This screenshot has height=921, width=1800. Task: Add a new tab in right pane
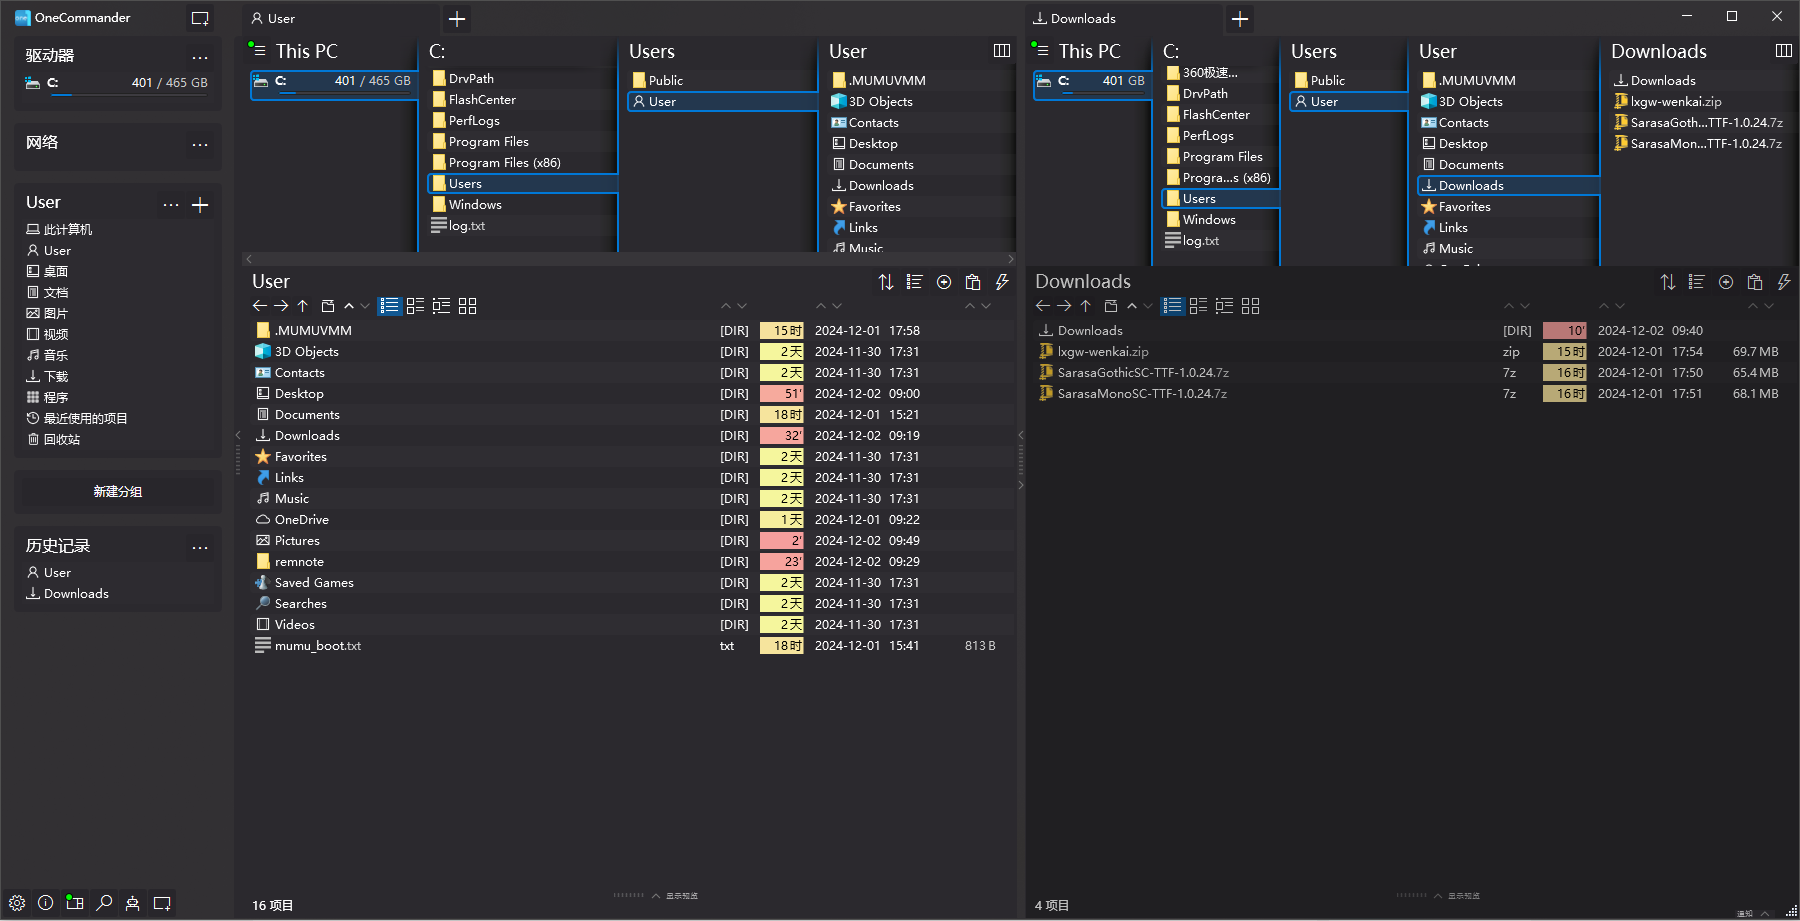(1240, 19)
